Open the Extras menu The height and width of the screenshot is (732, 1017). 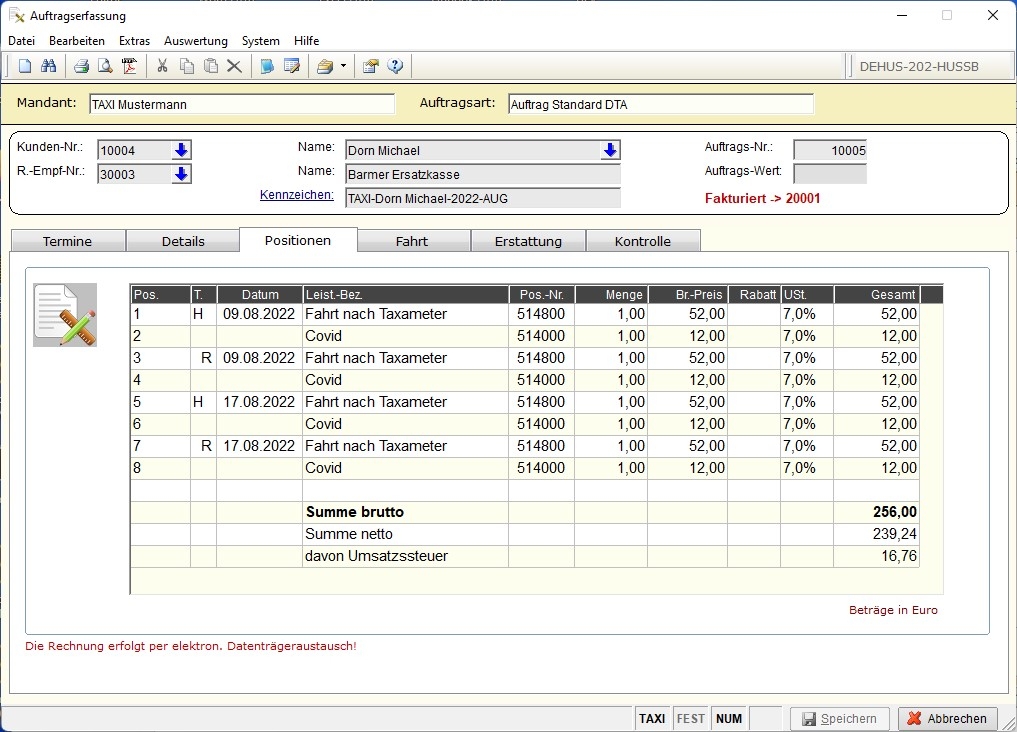pyautogui.click(x=134, y=41)
